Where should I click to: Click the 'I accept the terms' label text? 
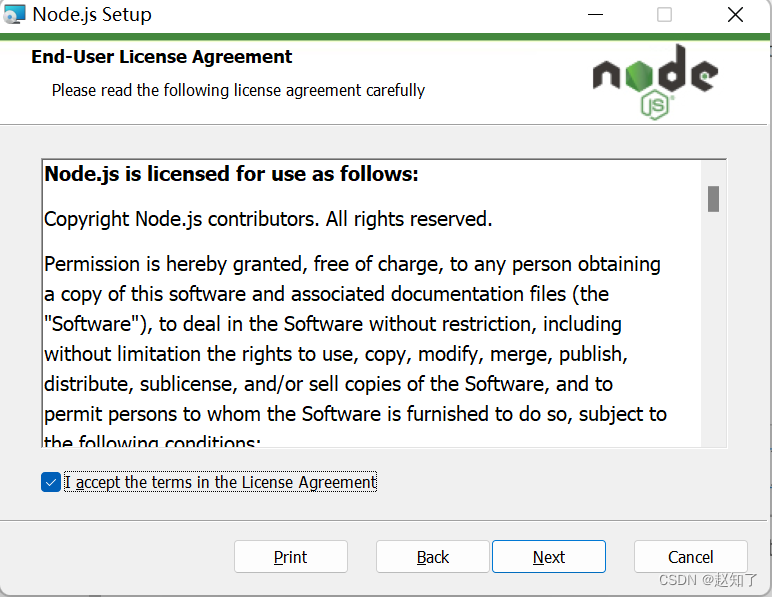tap(220, 482)
